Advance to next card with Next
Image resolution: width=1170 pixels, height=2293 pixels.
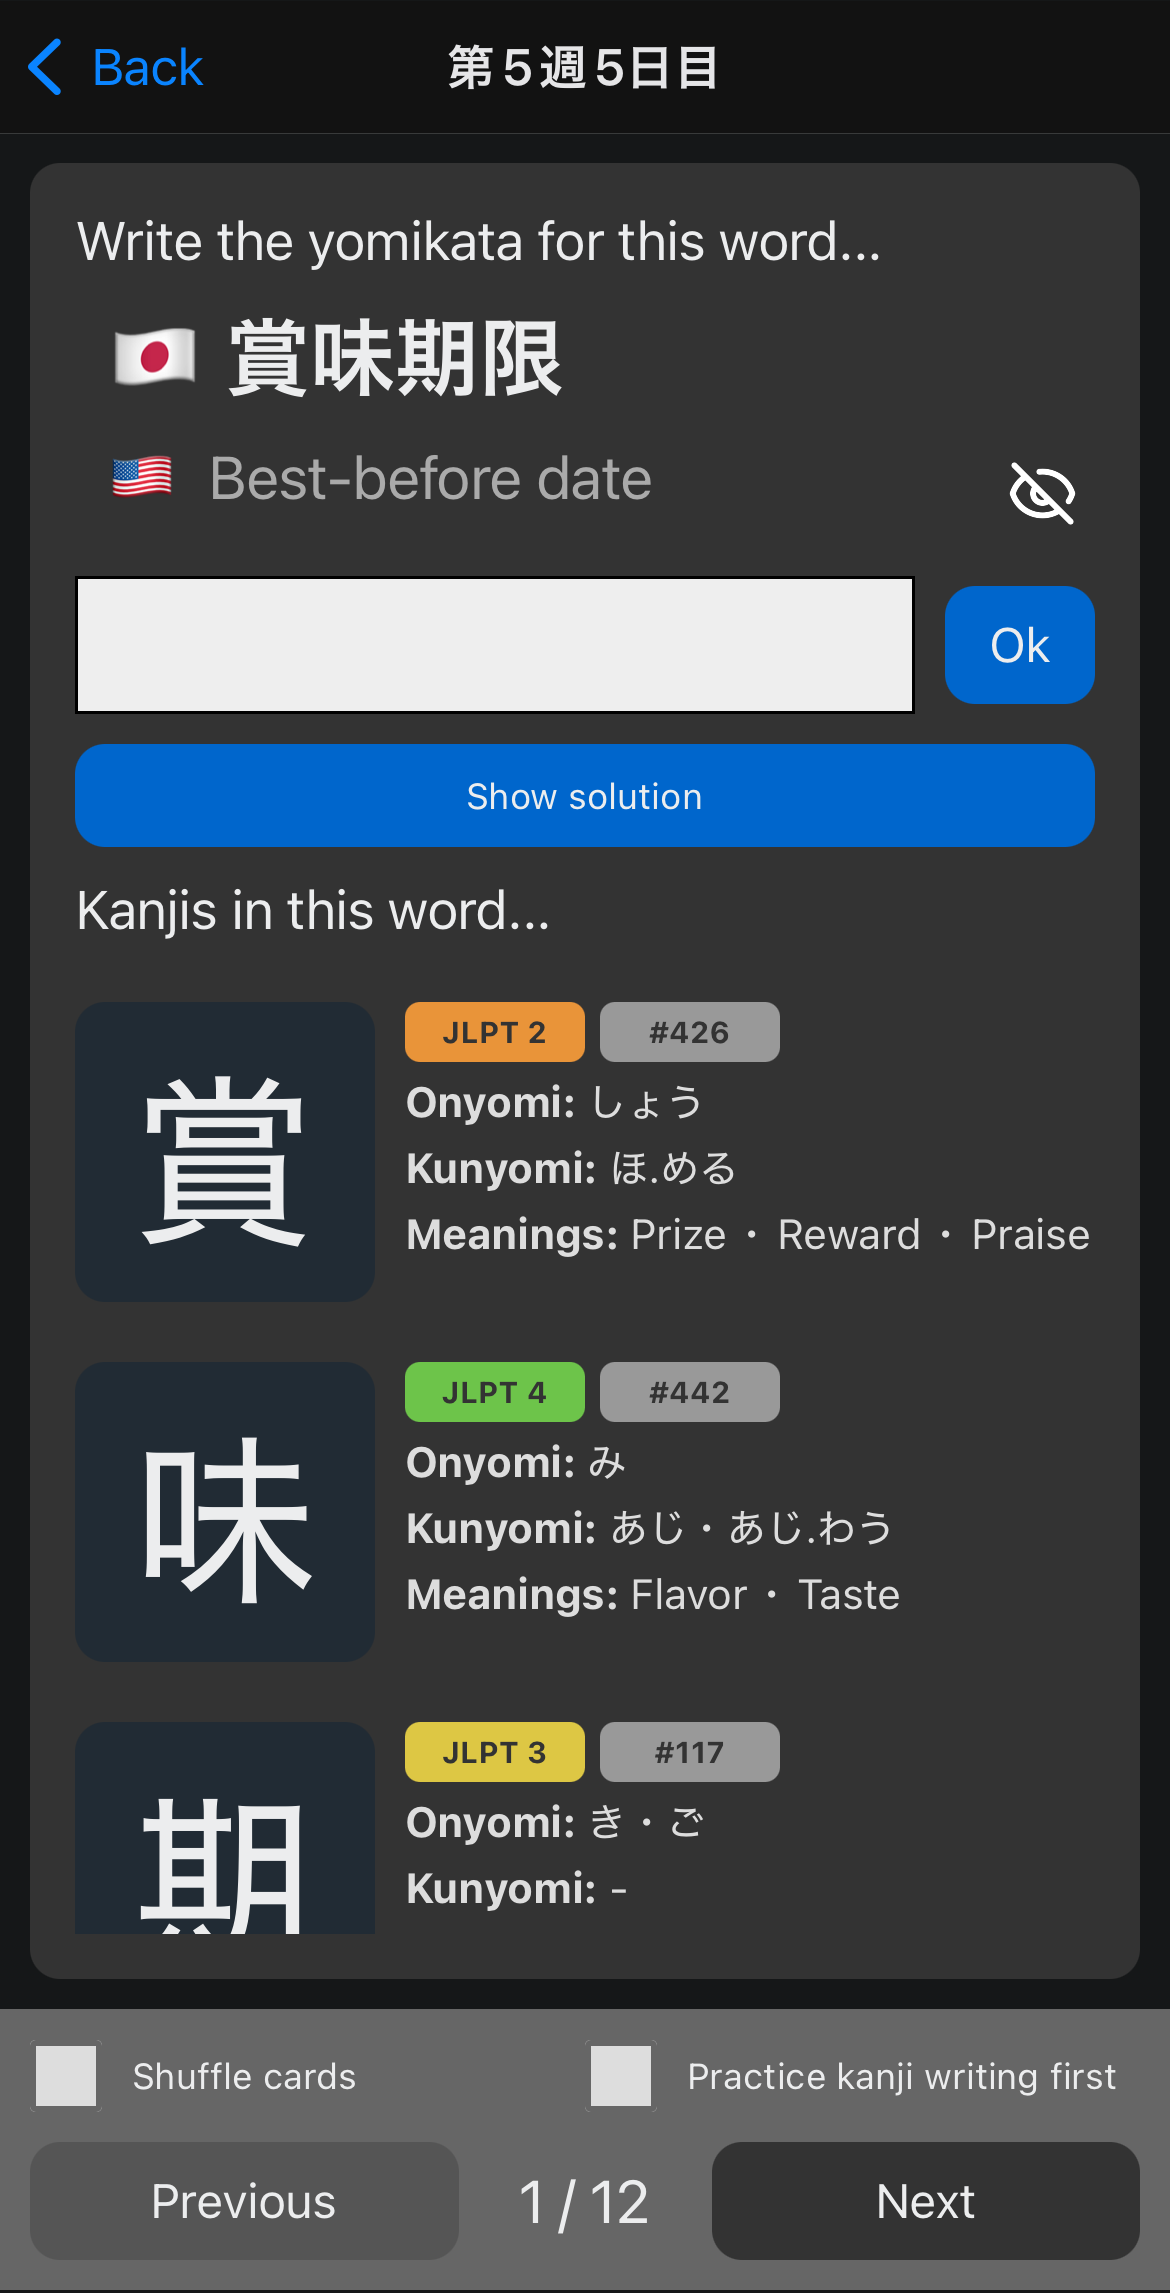pos(924,2201)
